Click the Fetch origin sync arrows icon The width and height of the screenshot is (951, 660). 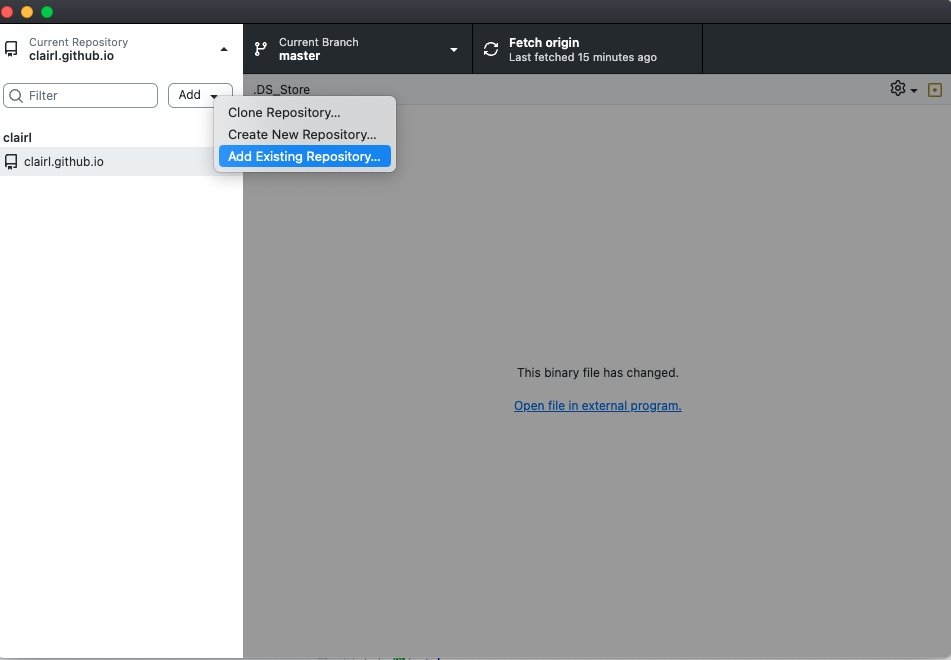click(490, 49)
